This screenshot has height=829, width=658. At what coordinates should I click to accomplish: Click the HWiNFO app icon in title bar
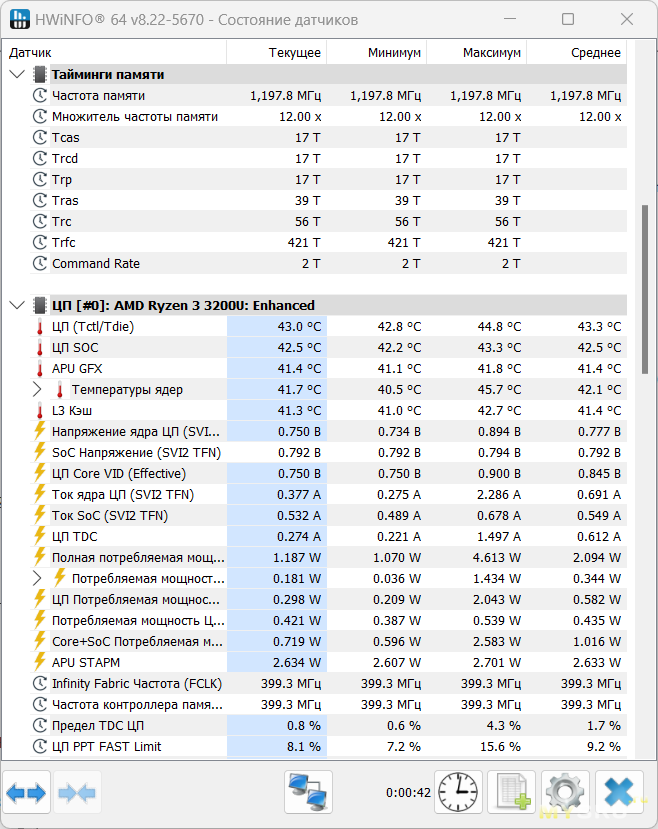point(20,20)
